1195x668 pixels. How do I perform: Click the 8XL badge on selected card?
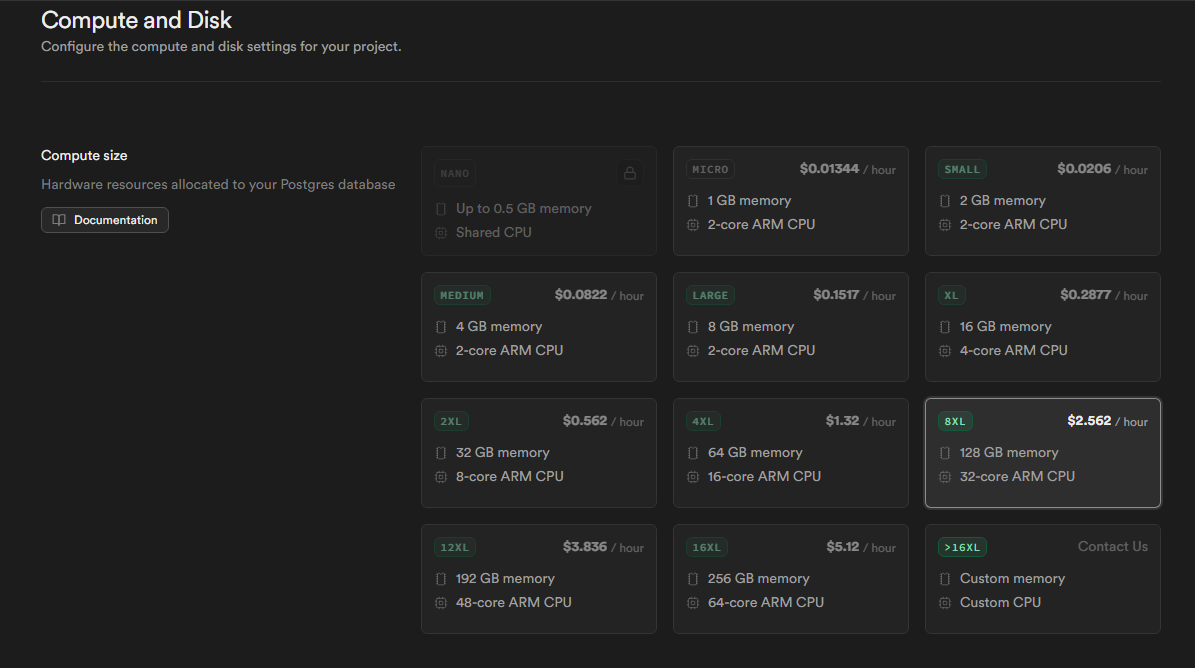click(955, 421)
